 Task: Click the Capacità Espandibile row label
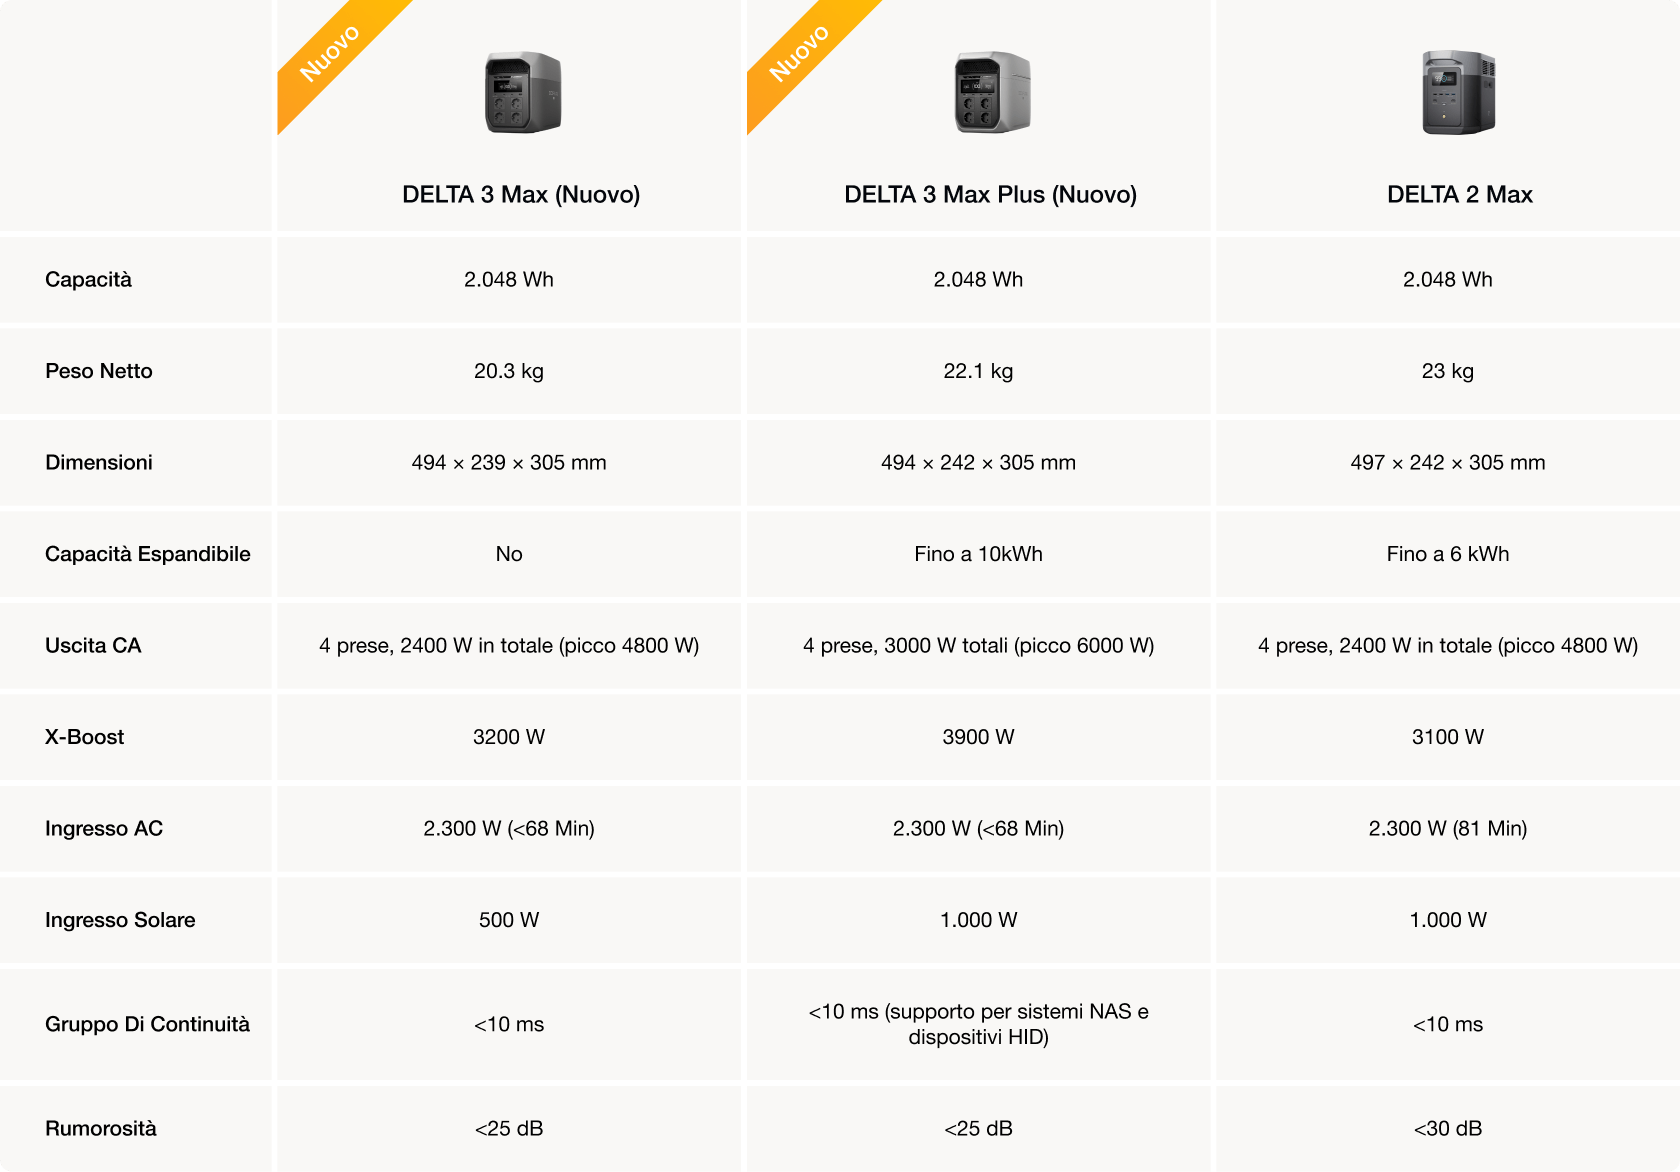tap(147, 554)
